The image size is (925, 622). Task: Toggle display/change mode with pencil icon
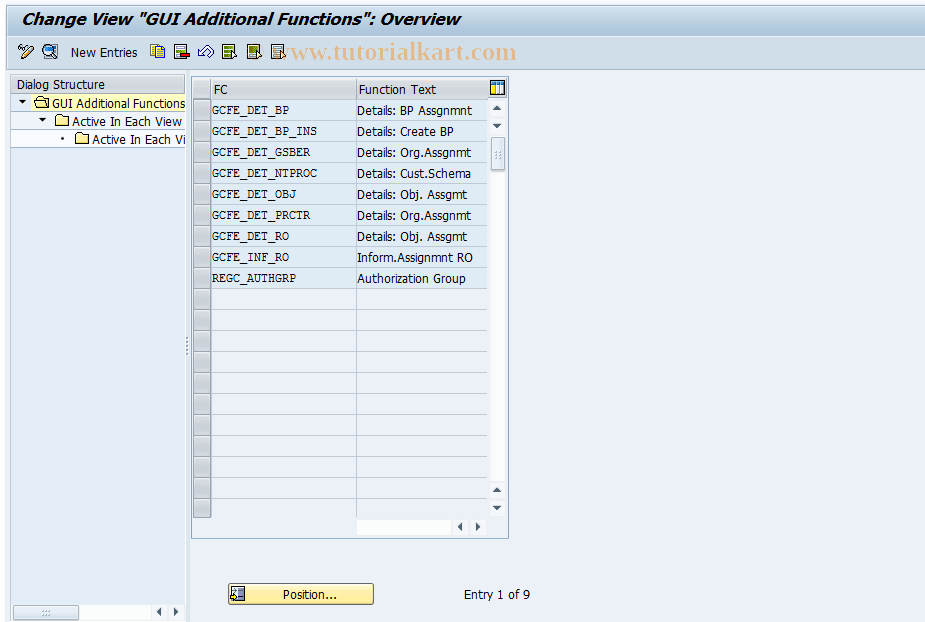click(24, 51)
